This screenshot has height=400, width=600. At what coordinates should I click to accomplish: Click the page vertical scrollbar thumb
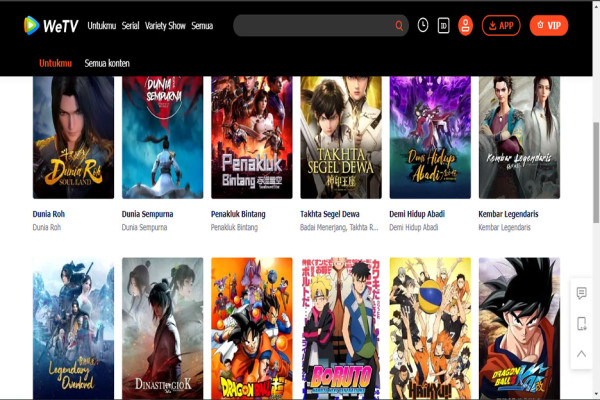coord(596,172)
